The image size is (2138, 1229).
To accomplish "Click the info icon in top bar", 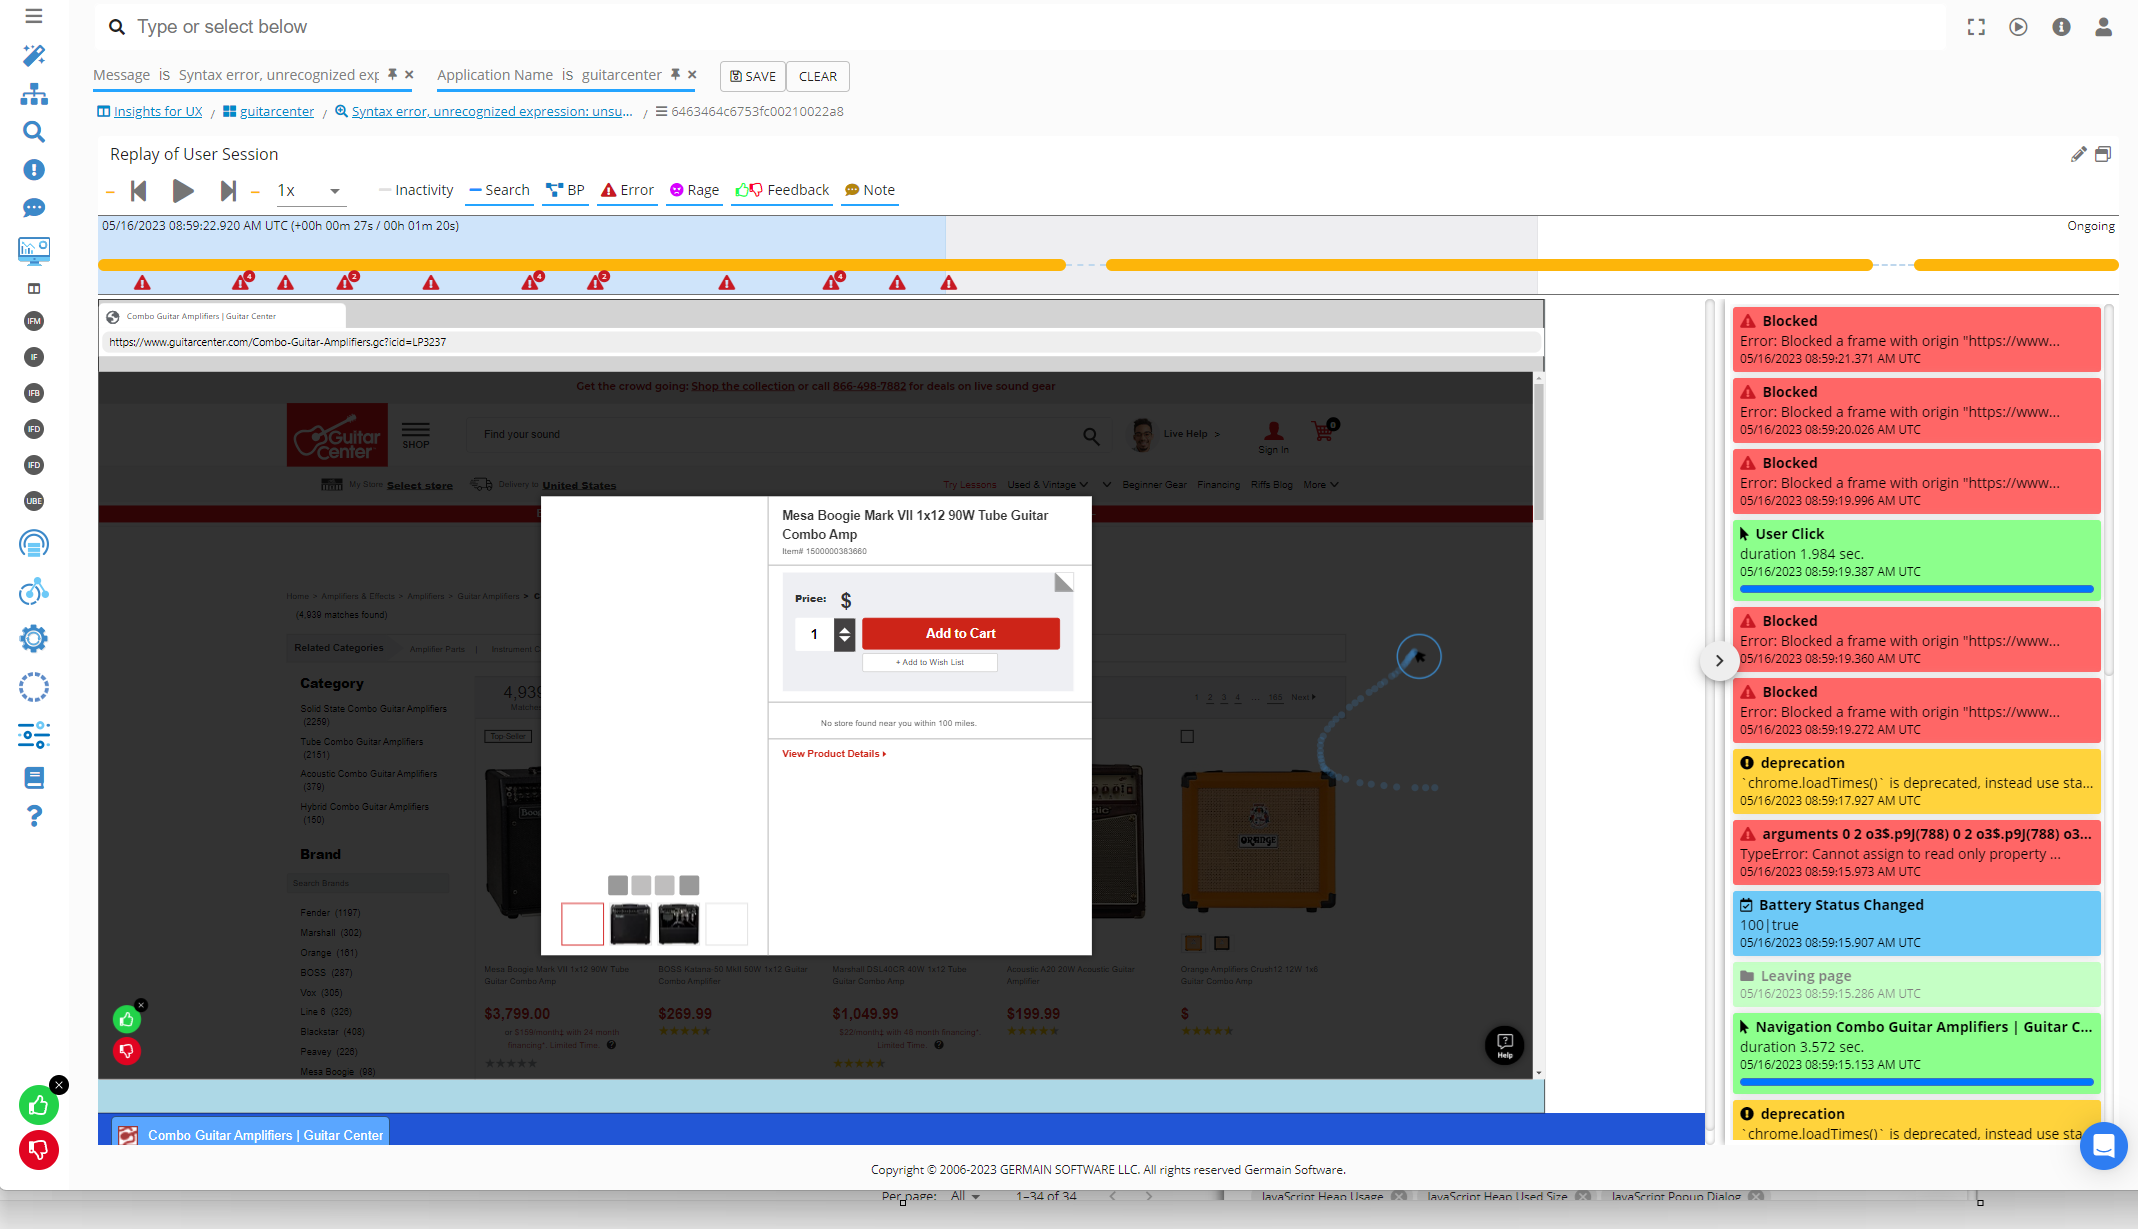I will coord(2061,27).
